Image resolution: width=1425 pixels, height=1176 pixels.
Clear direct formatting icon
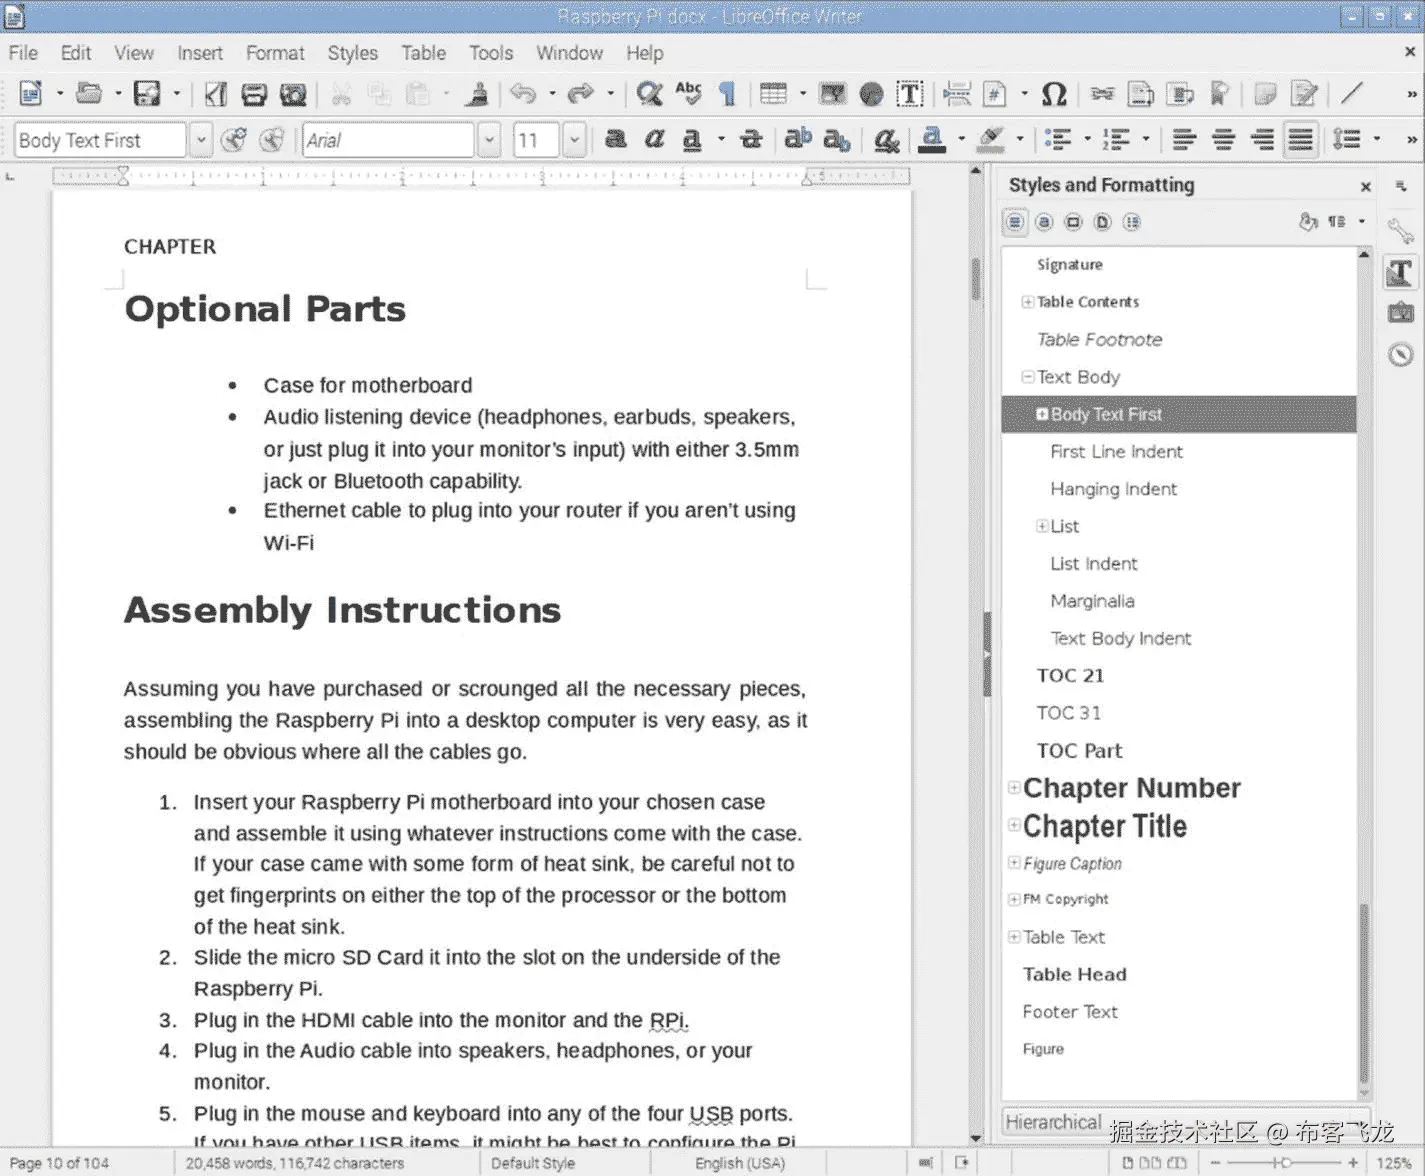(886, 140)
